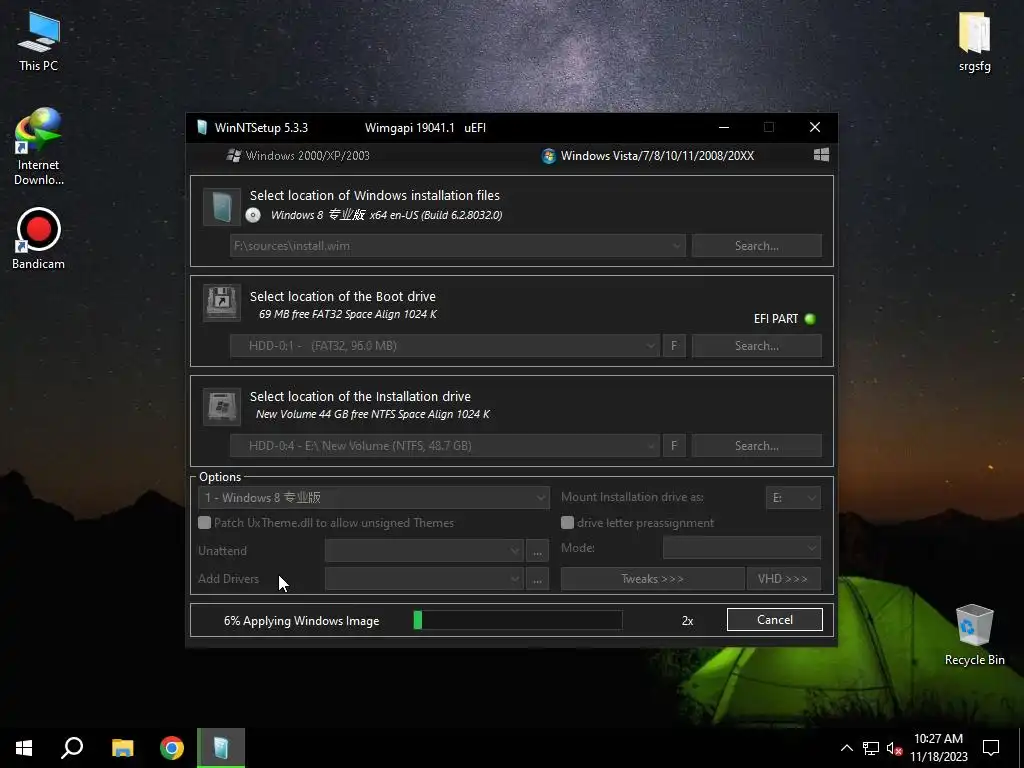Viewport: 1024px width, 768px height.
Task: Expand the Installation drive HDD-0:4 dropdown
Action: (650, 445)
